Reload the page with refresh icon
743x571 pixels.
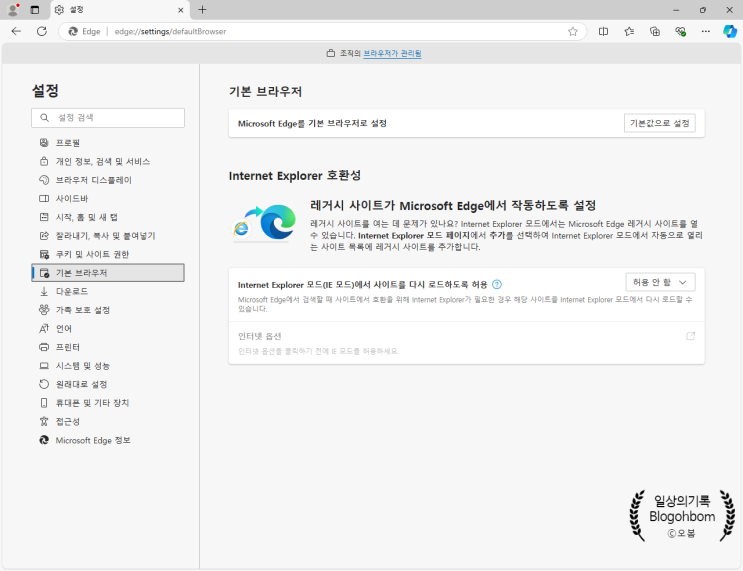point(42,31)
